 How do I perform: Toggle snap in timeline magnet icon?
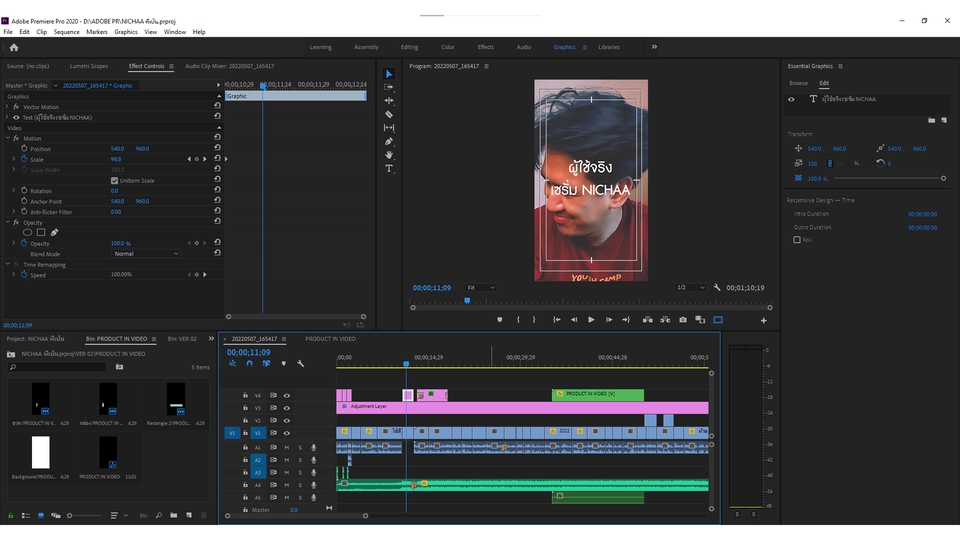point(249,364)
